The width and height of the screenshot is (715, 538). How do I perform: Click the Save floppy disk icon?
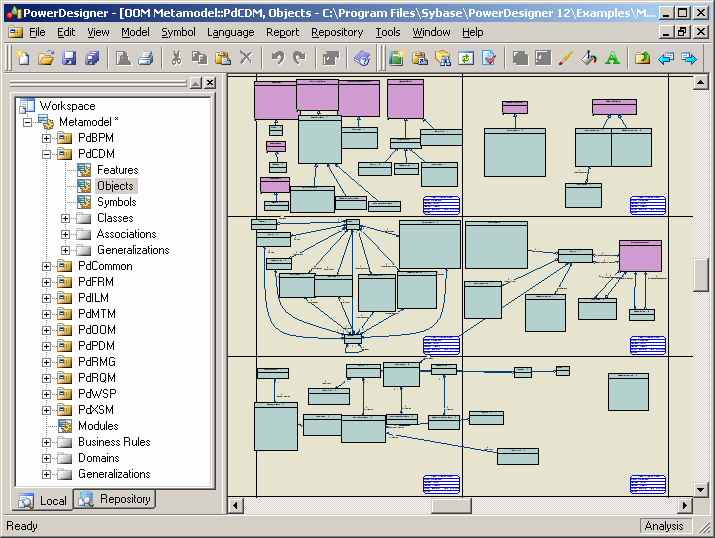(69, 58)
